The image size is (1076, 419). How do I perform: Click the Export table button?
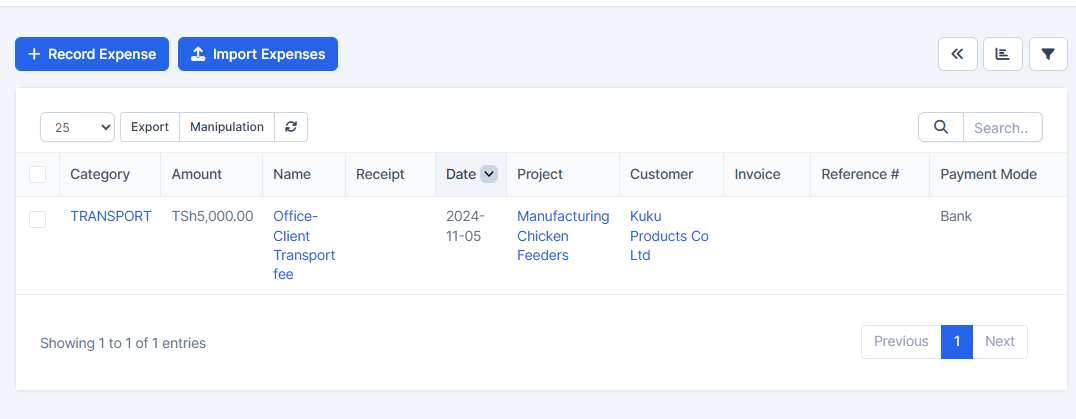(150, 127)
